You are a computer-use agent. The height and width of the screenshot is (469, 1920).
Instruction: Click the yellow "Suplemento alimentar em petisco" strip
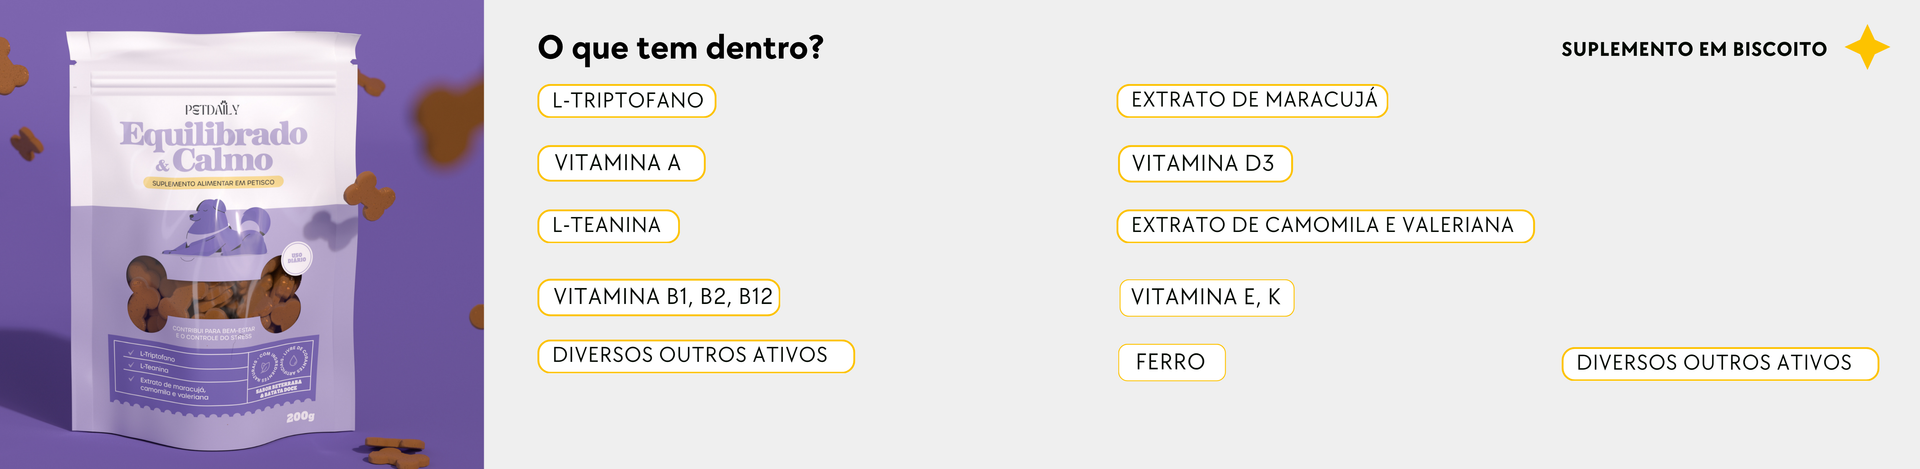(x=213, y=183)
